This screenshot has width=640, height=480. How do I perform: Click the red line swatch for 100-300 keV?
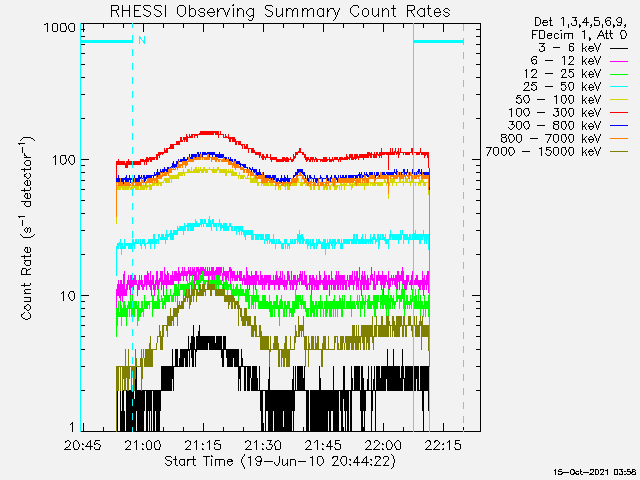619,113
